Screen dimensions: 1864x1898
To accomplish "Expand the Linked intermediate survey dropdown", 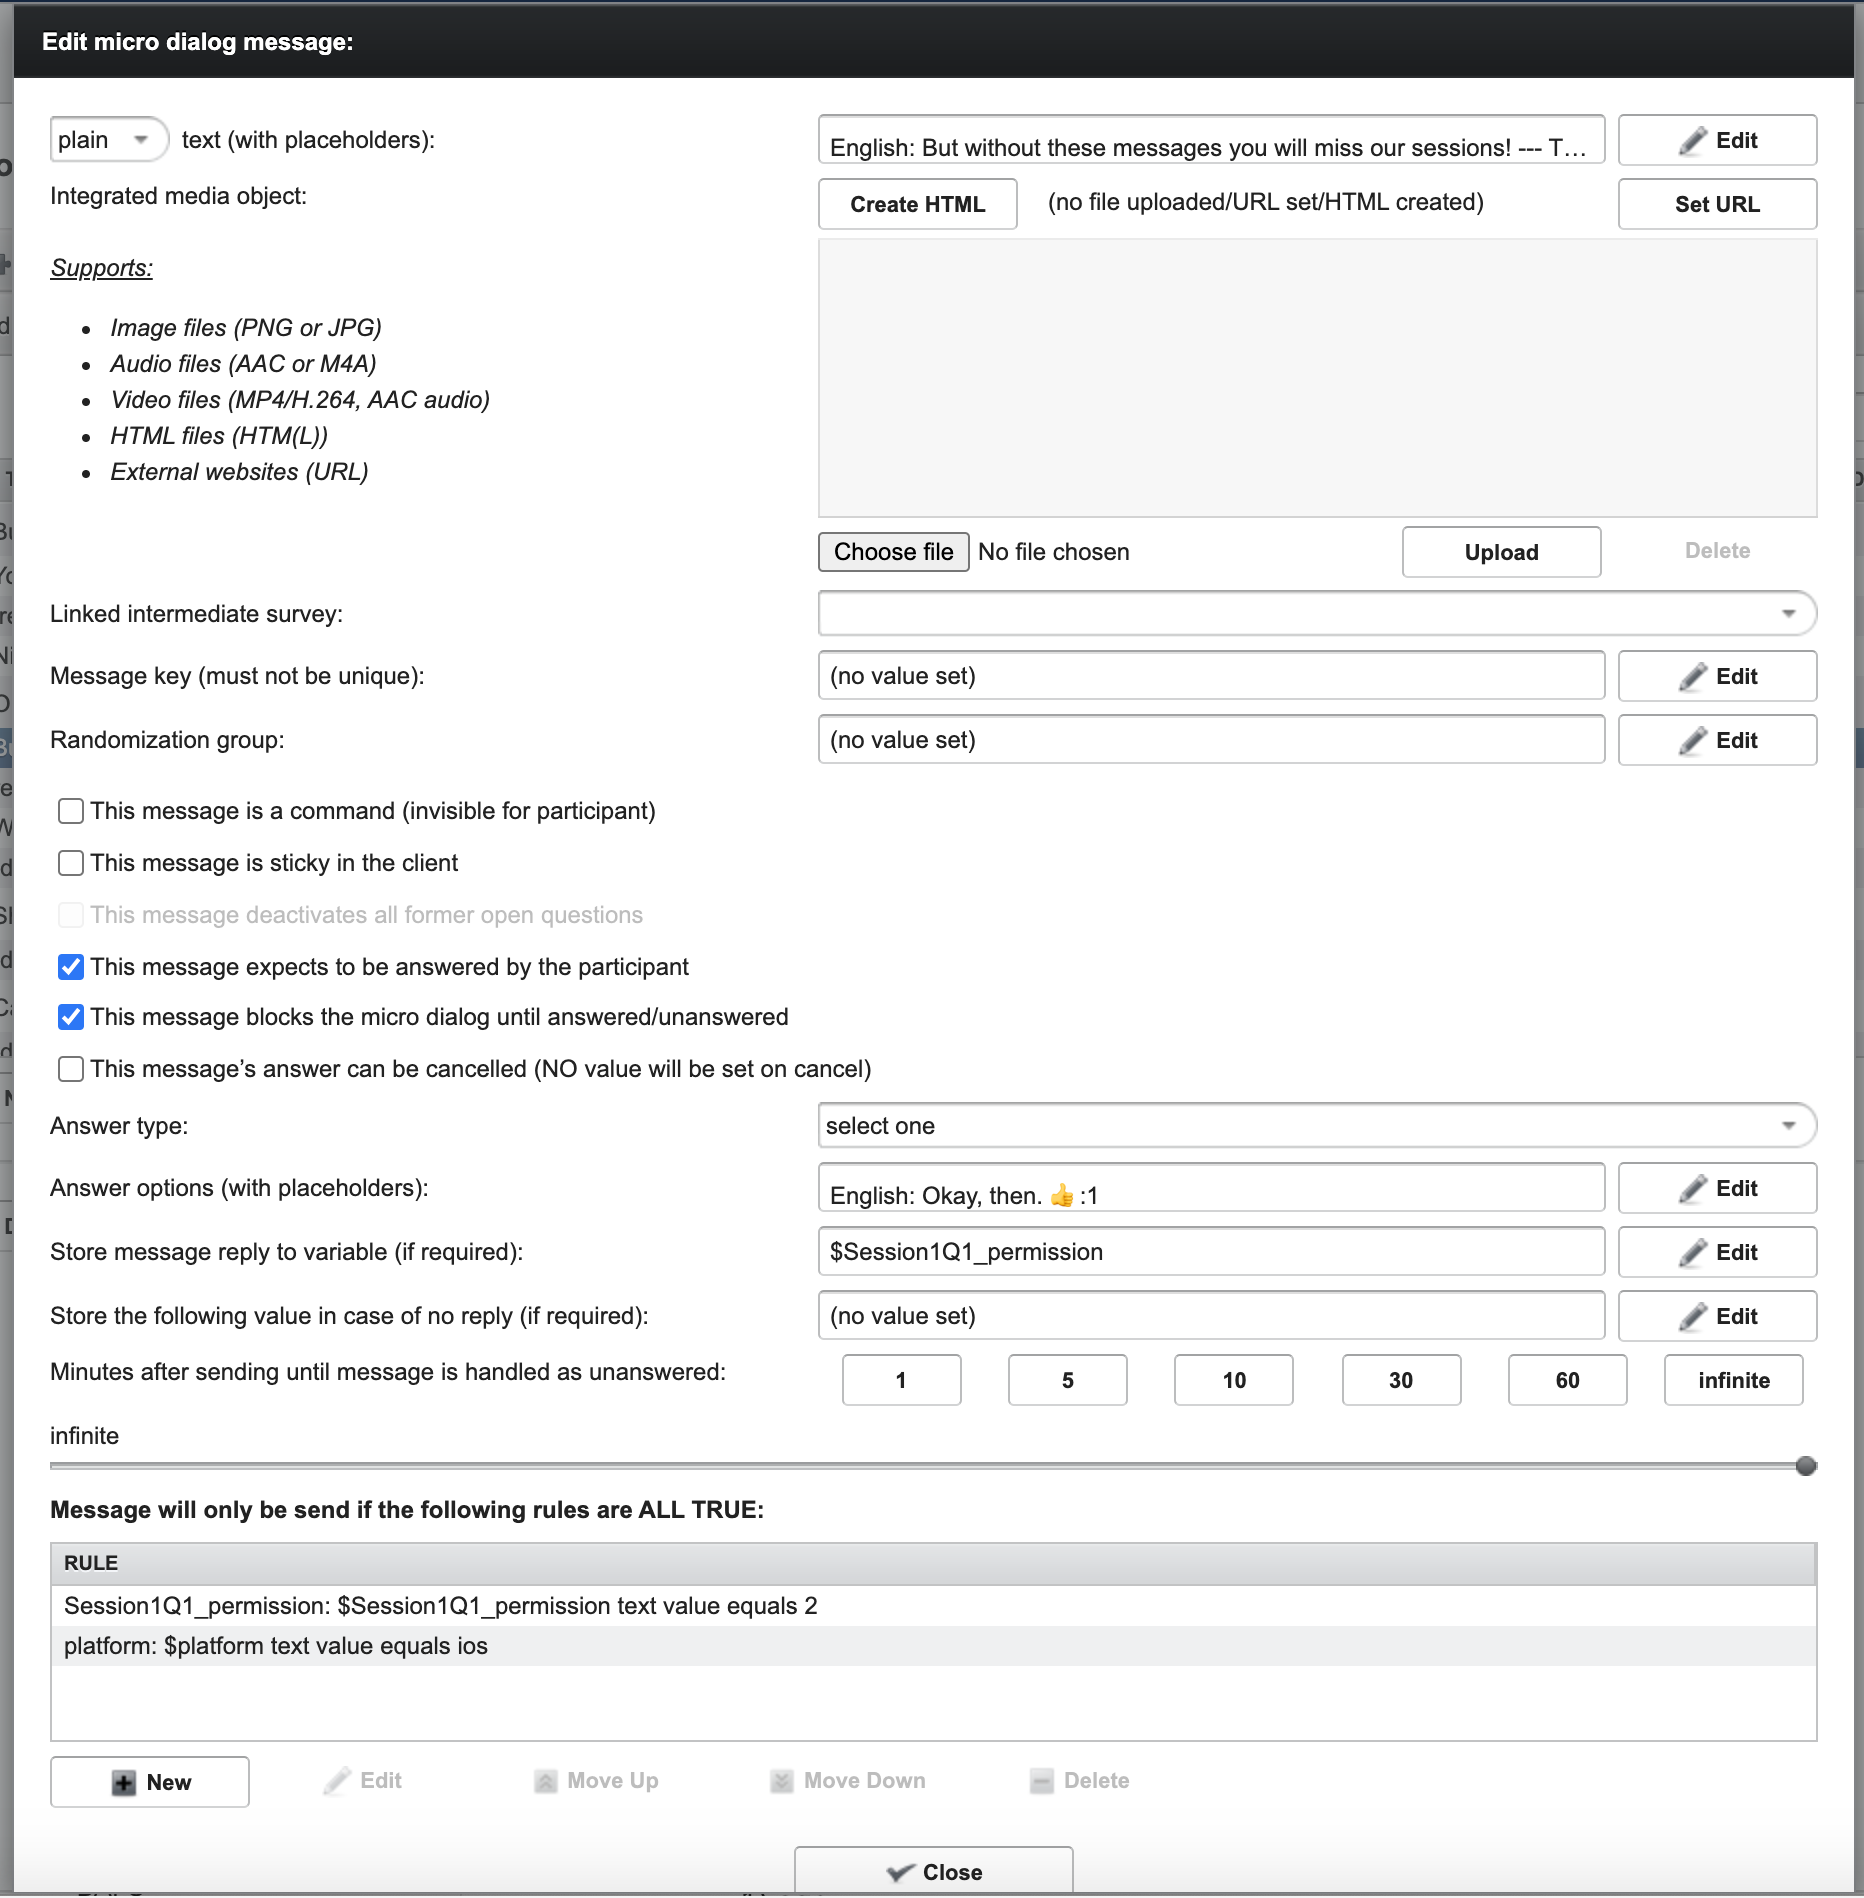I will 1316,613.
